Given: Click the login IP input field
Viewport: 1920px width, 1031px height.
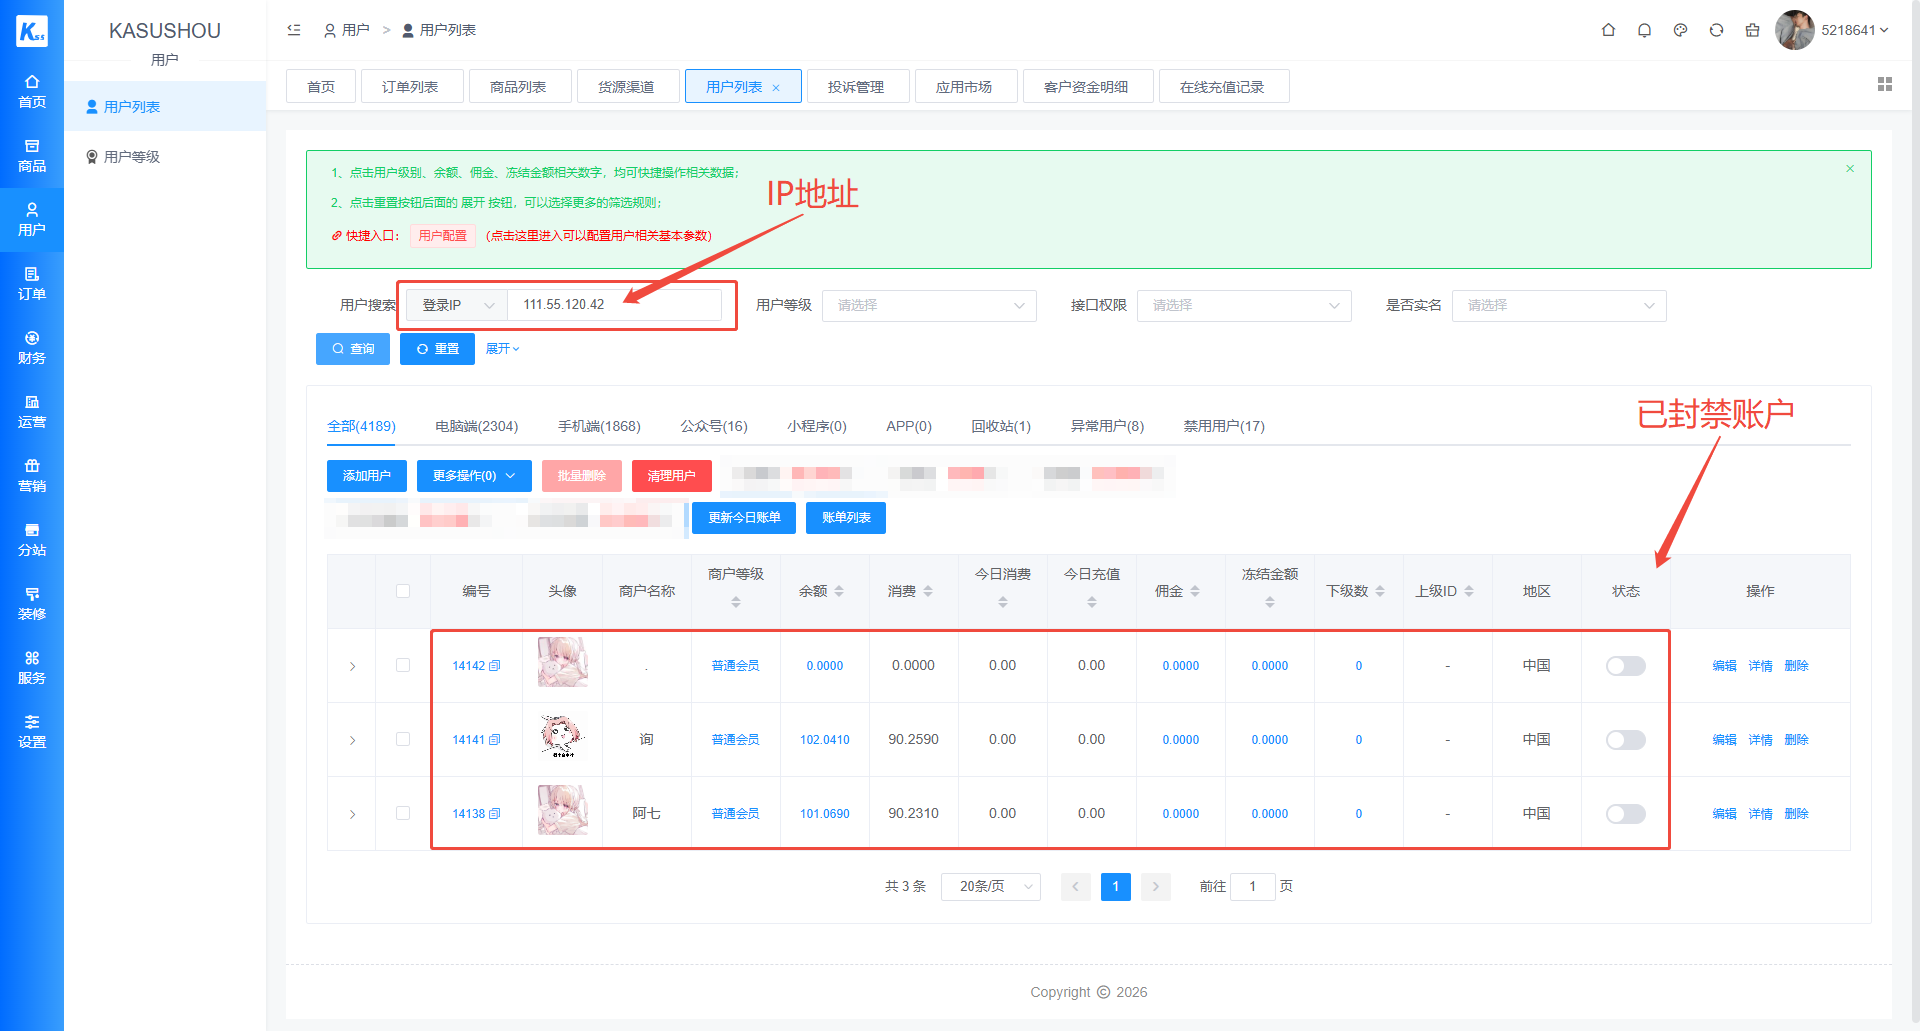Looking at the screenshot, I should 615,304.
